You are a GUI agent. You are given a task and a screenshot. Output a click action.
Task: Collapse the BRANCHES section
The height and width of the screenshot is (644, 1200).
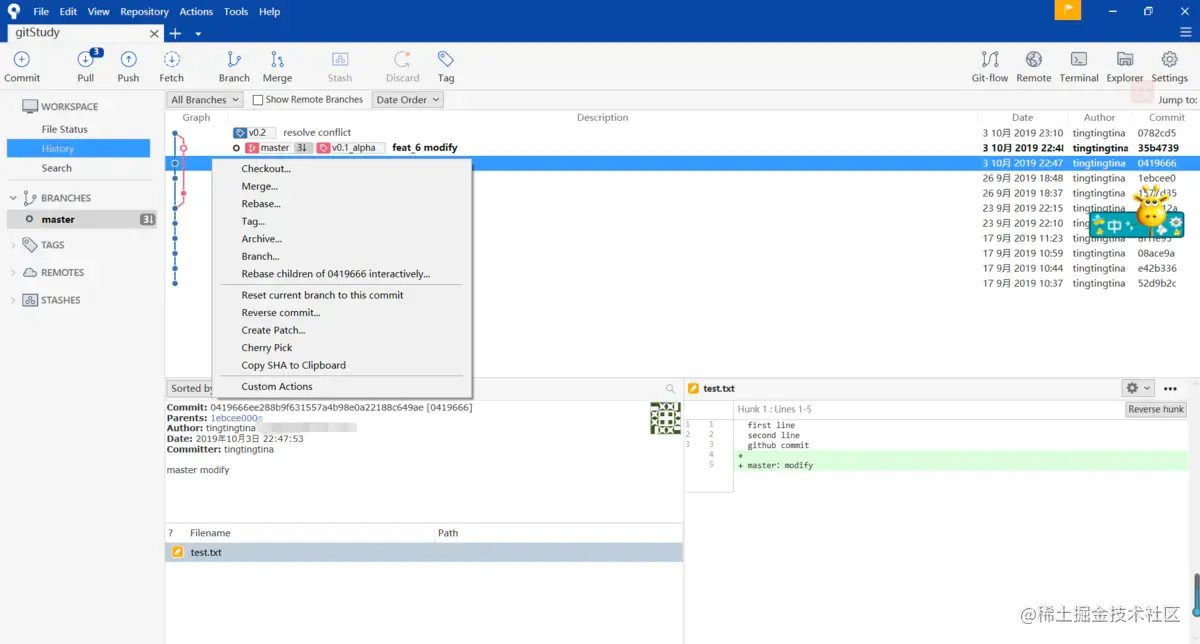pyautogui.click(x=14, y=198)
